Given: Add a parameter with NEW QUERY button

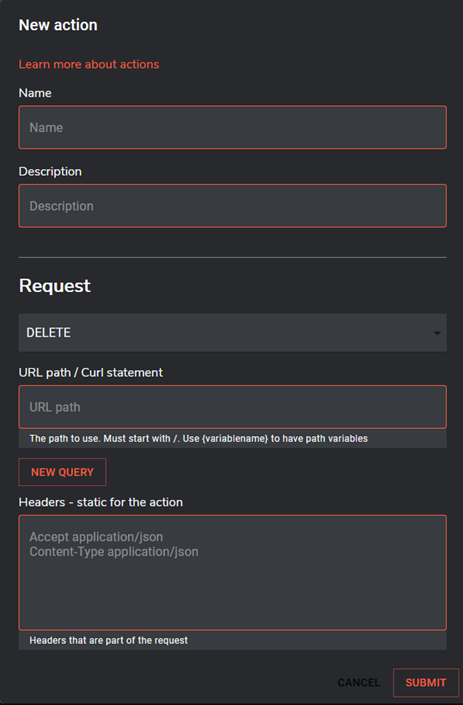Looking at the screenshot, I should [x=62, y=472].
